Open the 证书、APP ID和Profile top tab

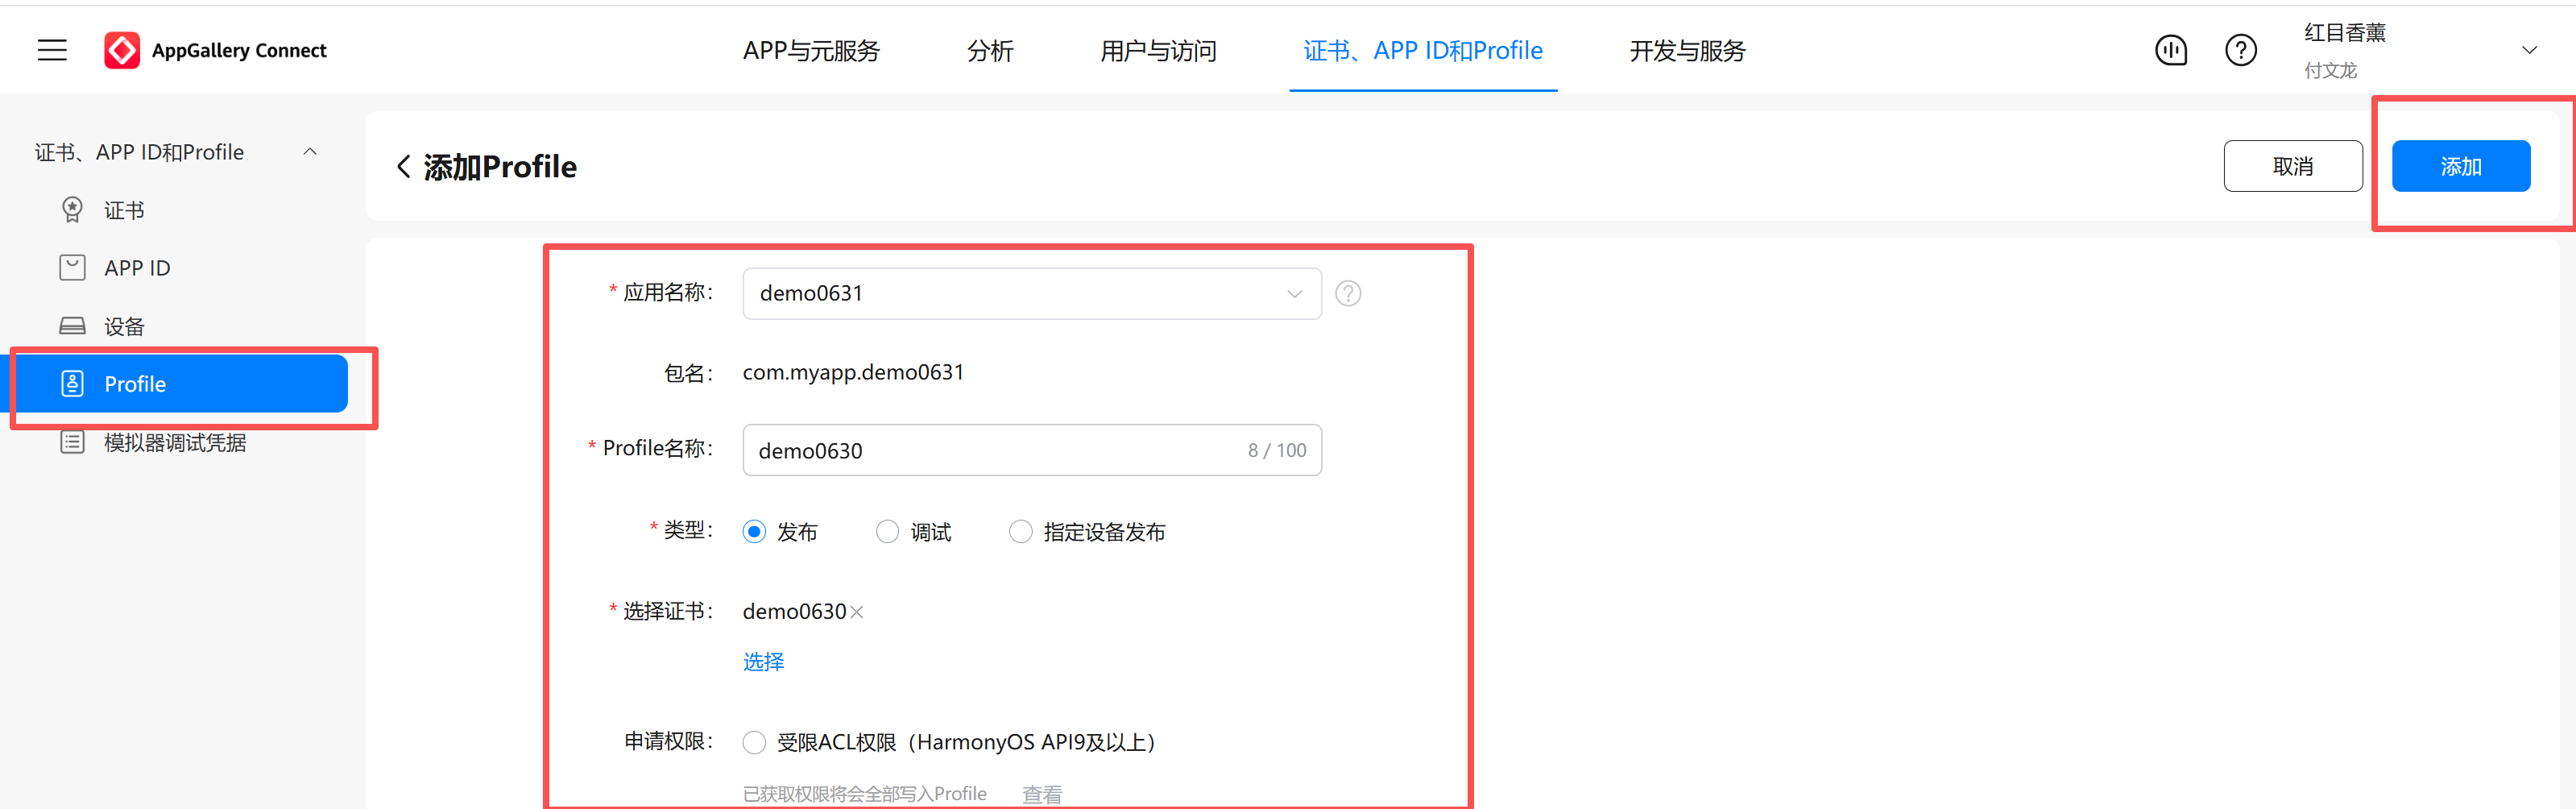coord(1423,51)
